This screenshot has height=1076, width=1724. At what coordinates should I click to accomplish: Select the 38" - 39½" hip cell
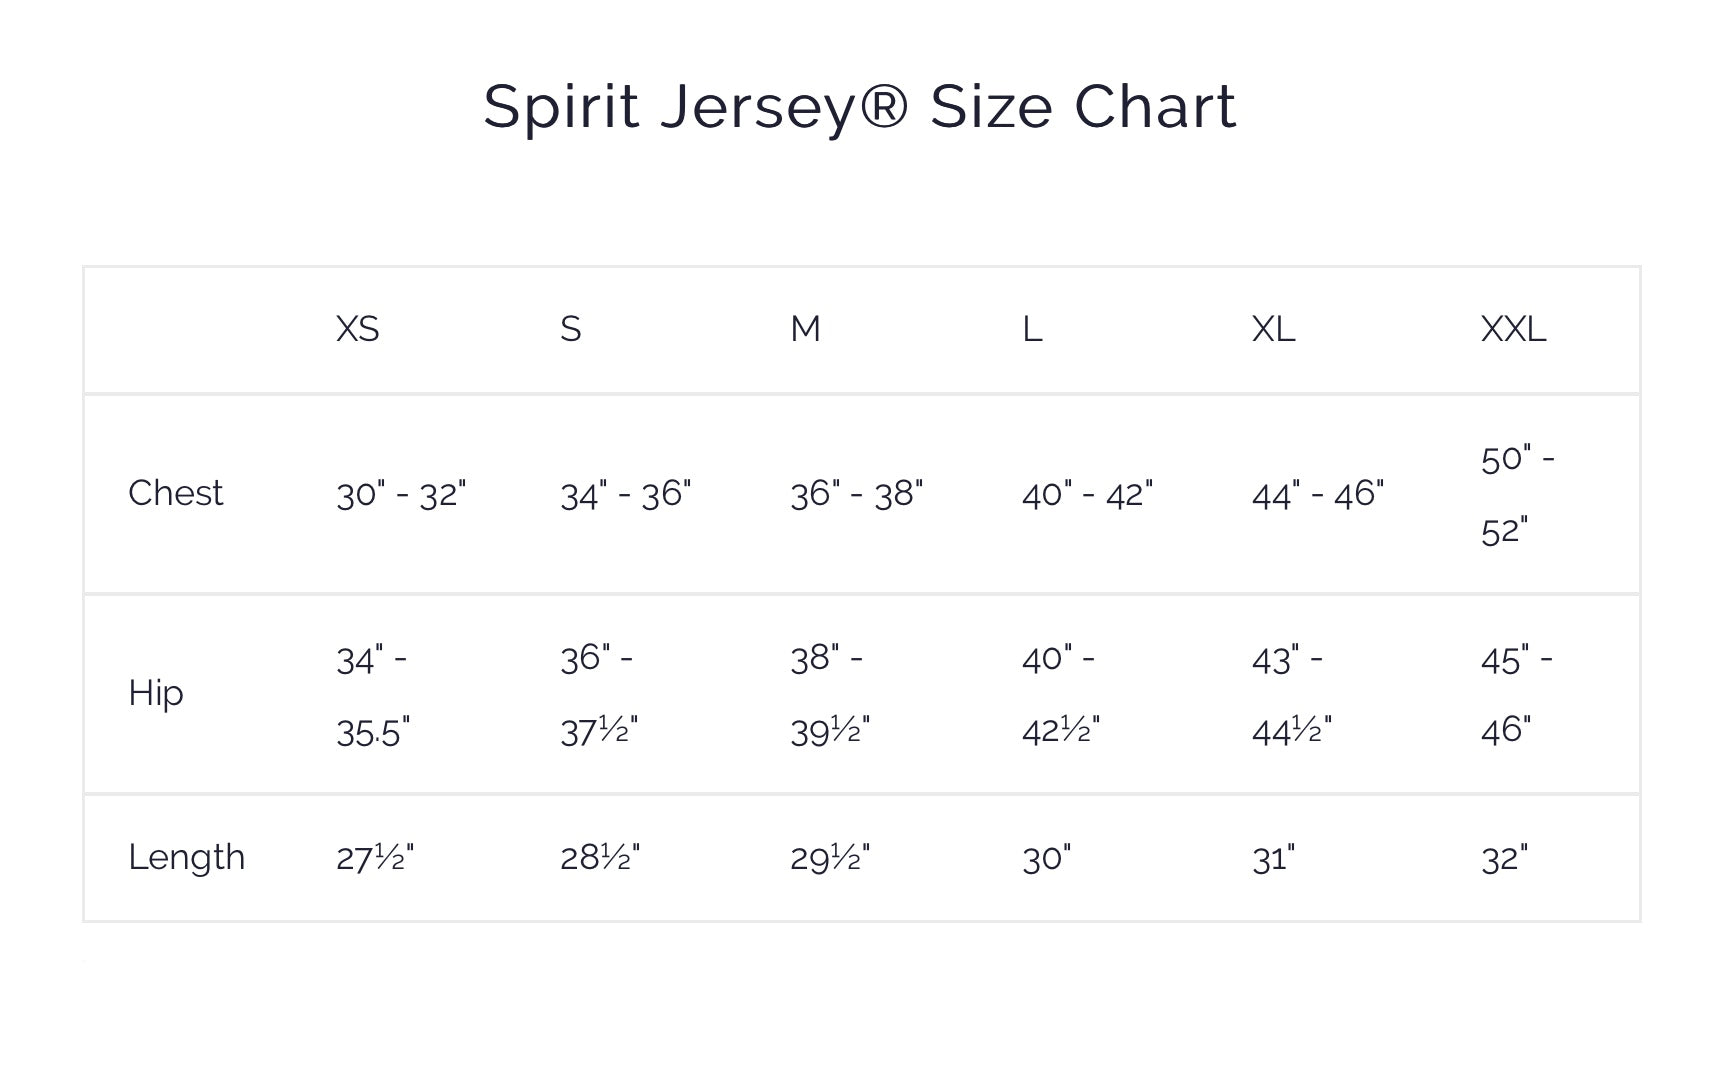pyautogui.click(x=829, y=694)
